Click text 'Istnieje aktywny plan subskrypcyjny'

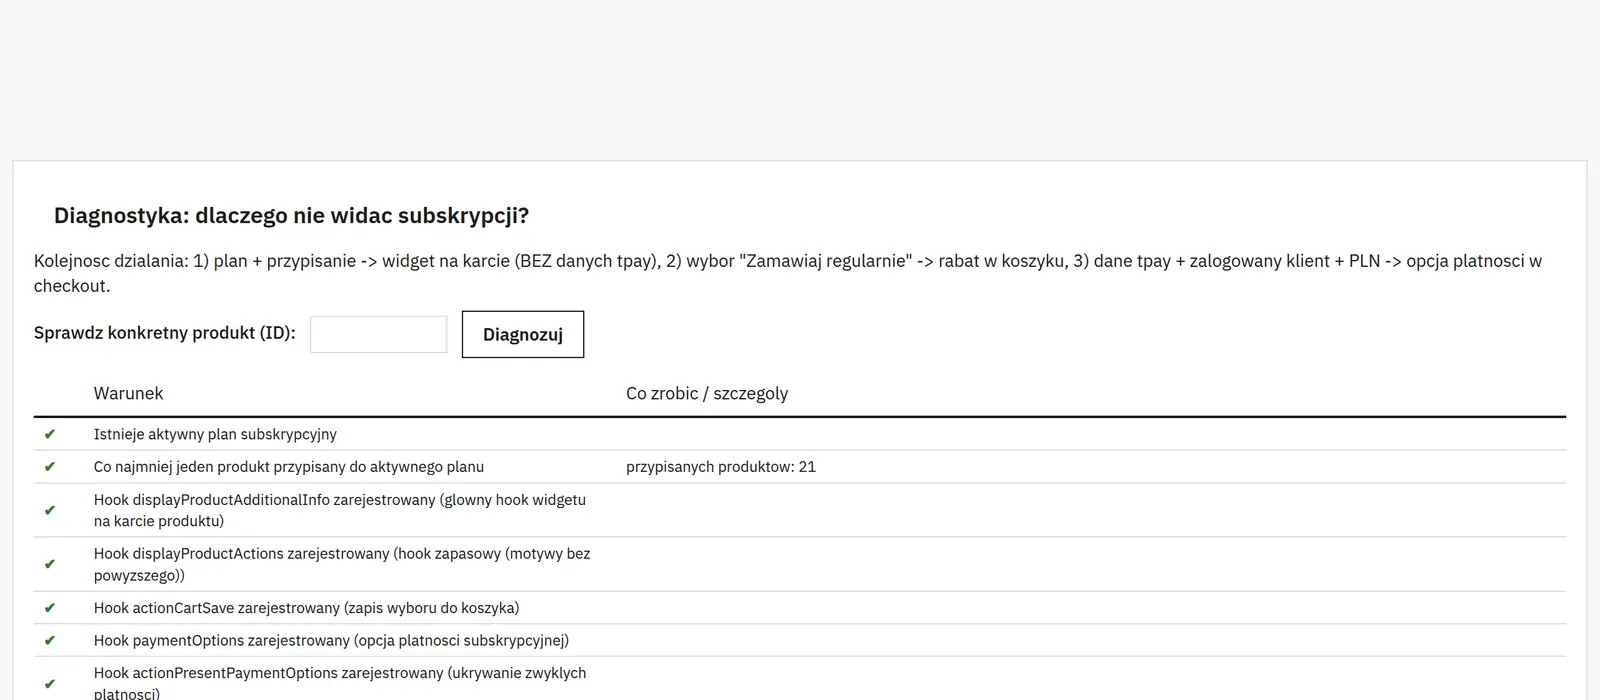(215, 434)
